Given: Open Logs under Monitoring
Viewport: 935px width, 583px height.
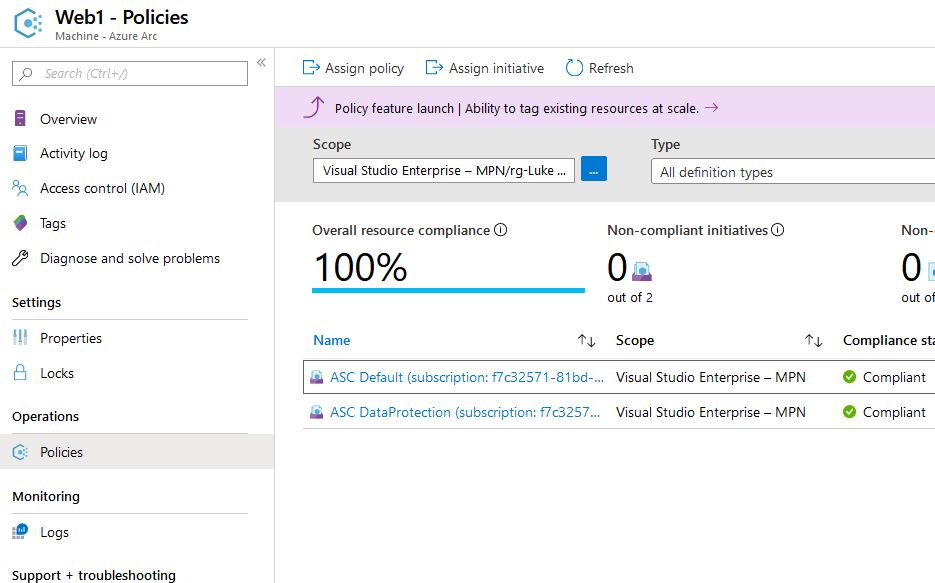Looking at the screenshot, I should [x=54, y=532].
